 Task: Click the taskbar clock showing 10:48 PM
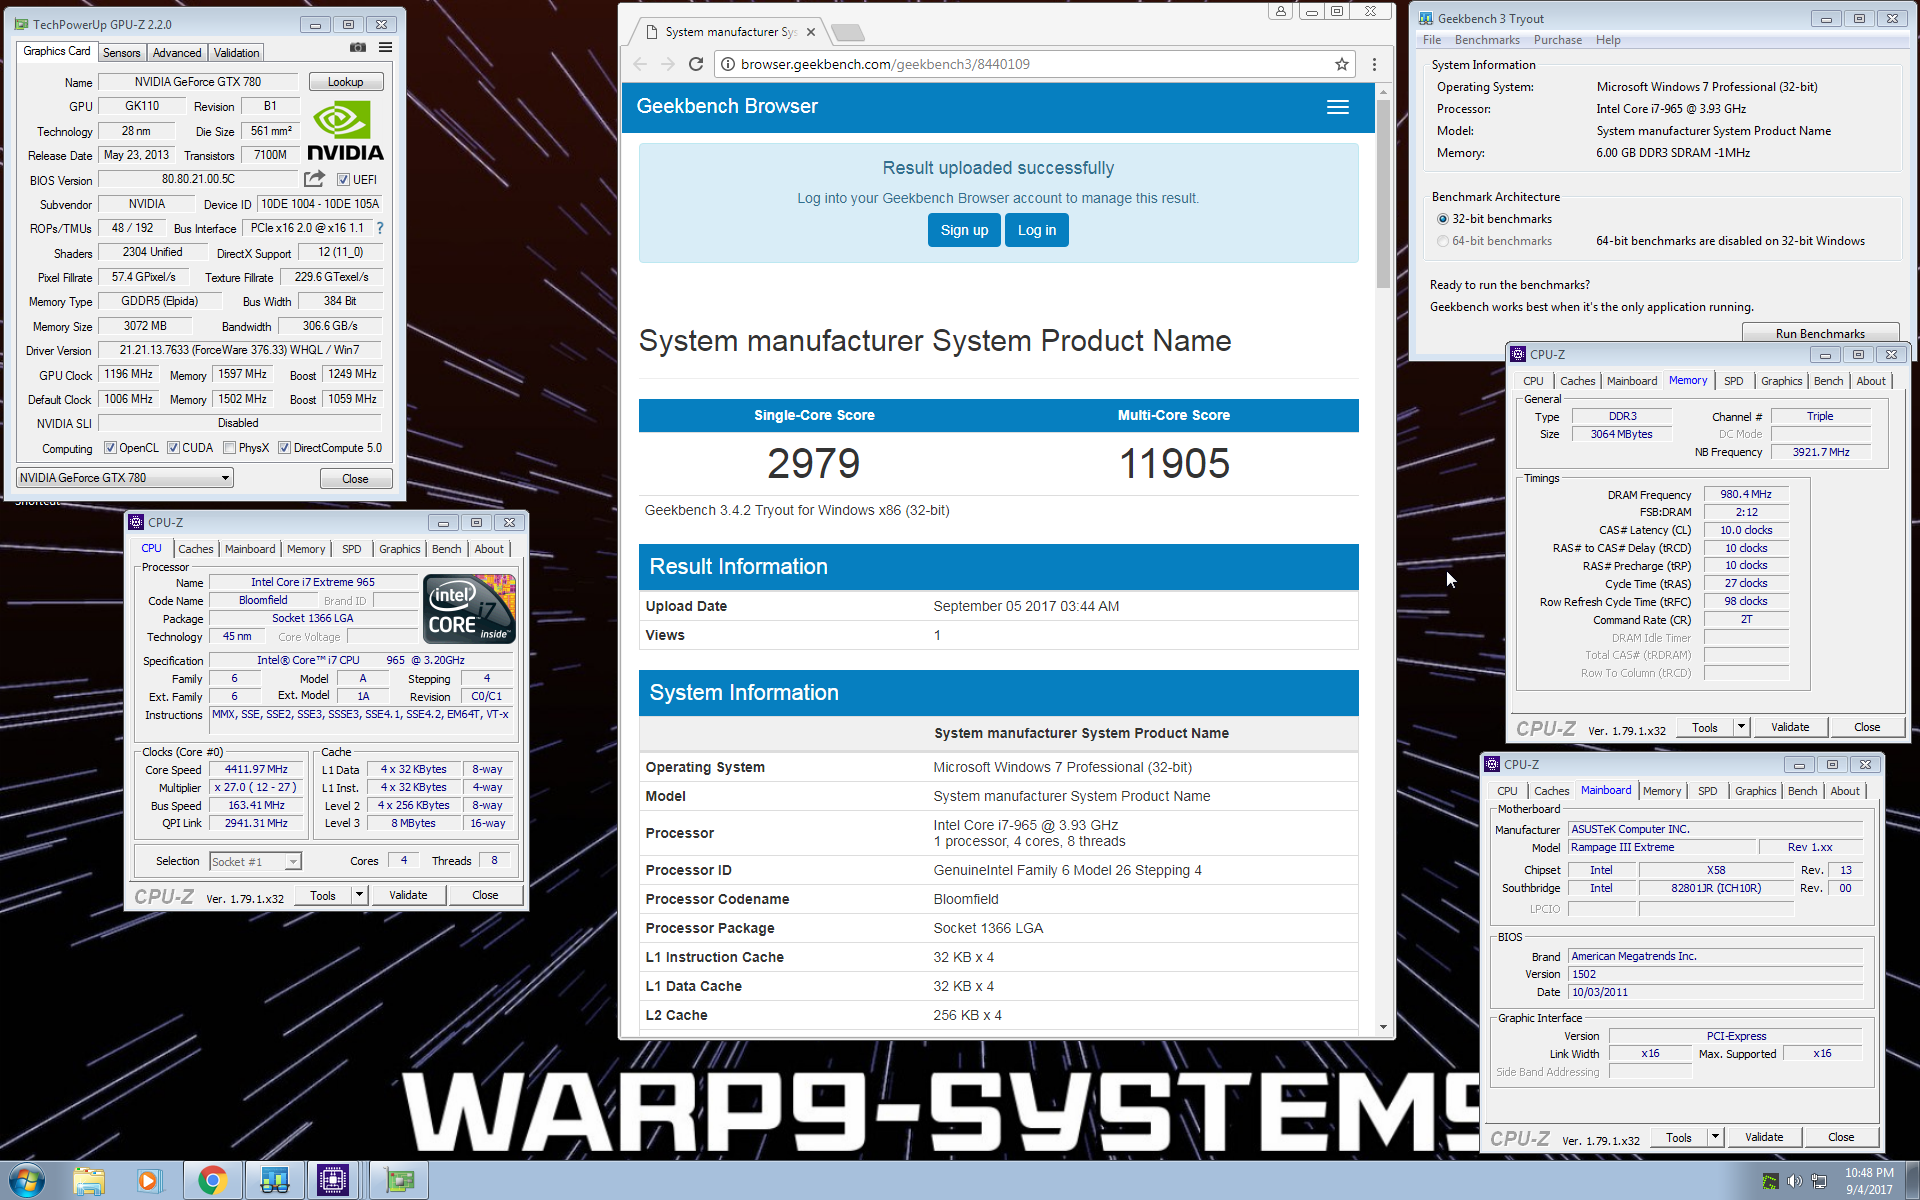pyautogui.click(x=1869, y=1181)
